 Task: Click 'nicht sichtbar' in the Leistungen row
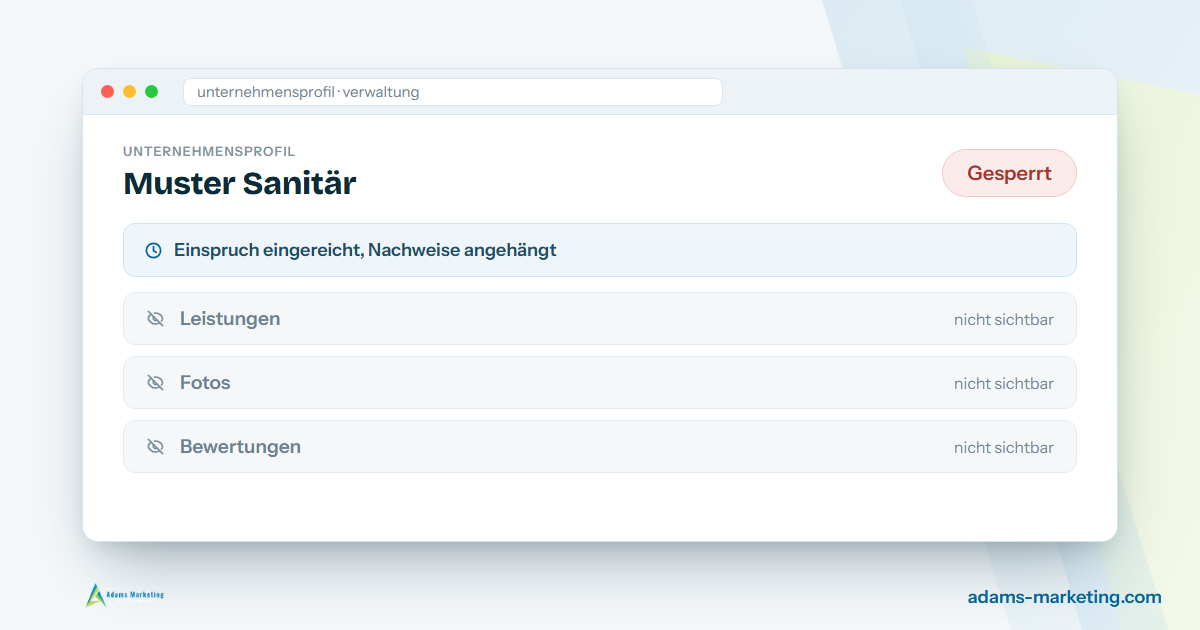tap(1003, 320)
